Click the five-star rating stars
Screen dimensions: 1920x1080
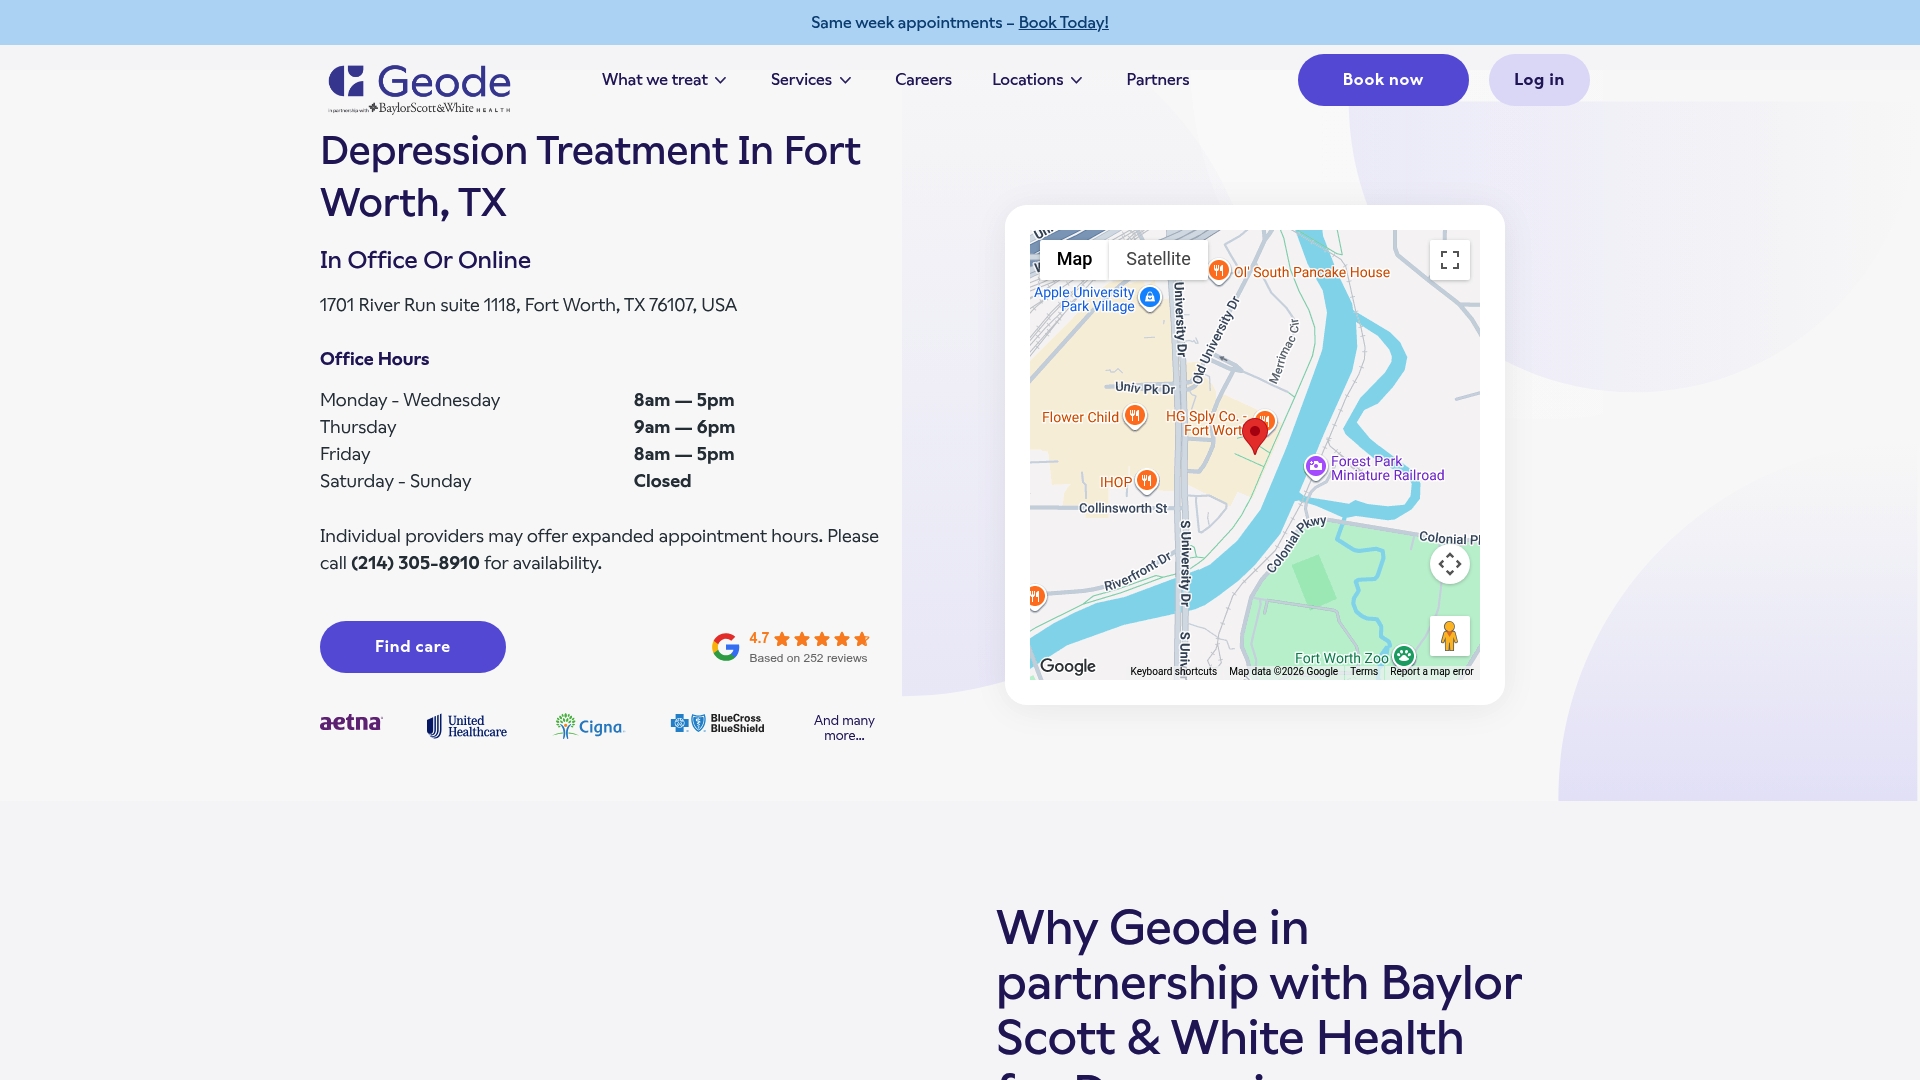tap(822, 639)
